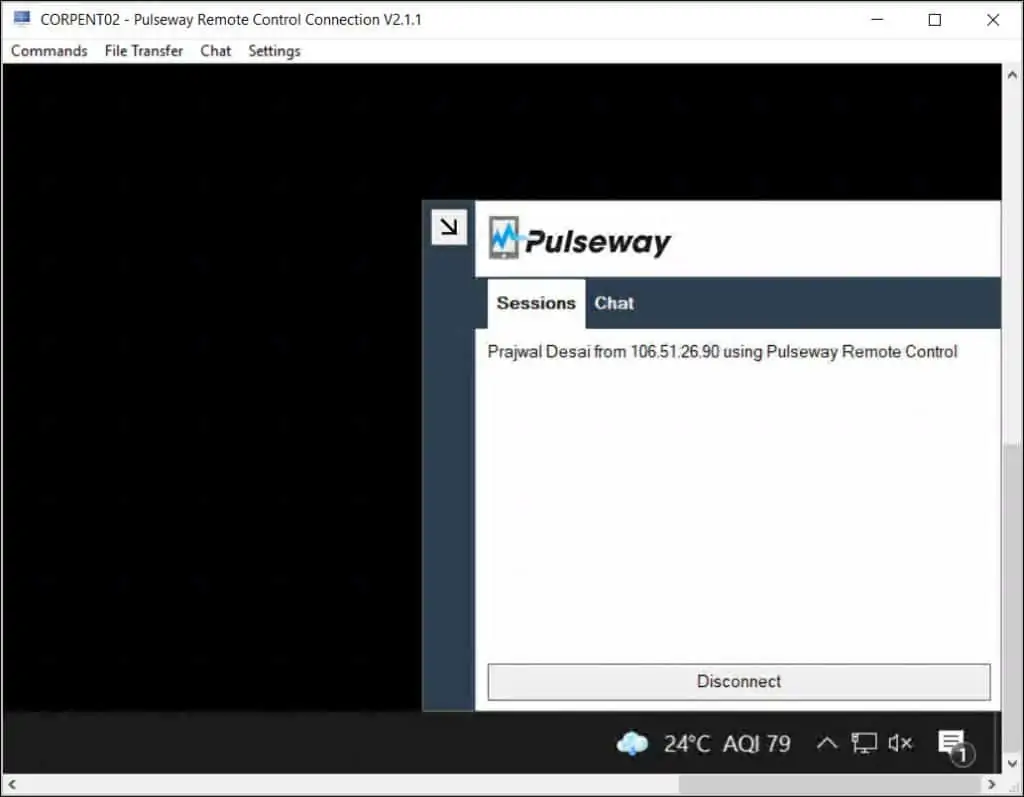Close the Remote Control Connection window
Image resolution: width=1024 pixels, height=797 pixels.
coord(993,20)
